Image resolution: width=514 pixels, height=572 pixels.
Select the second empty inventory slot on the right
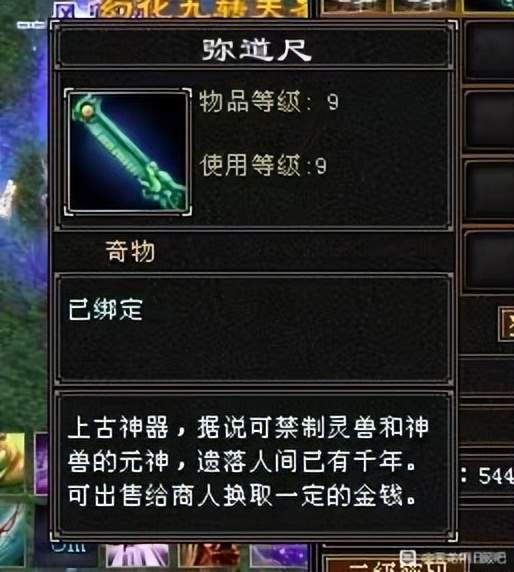pos(489,120)
